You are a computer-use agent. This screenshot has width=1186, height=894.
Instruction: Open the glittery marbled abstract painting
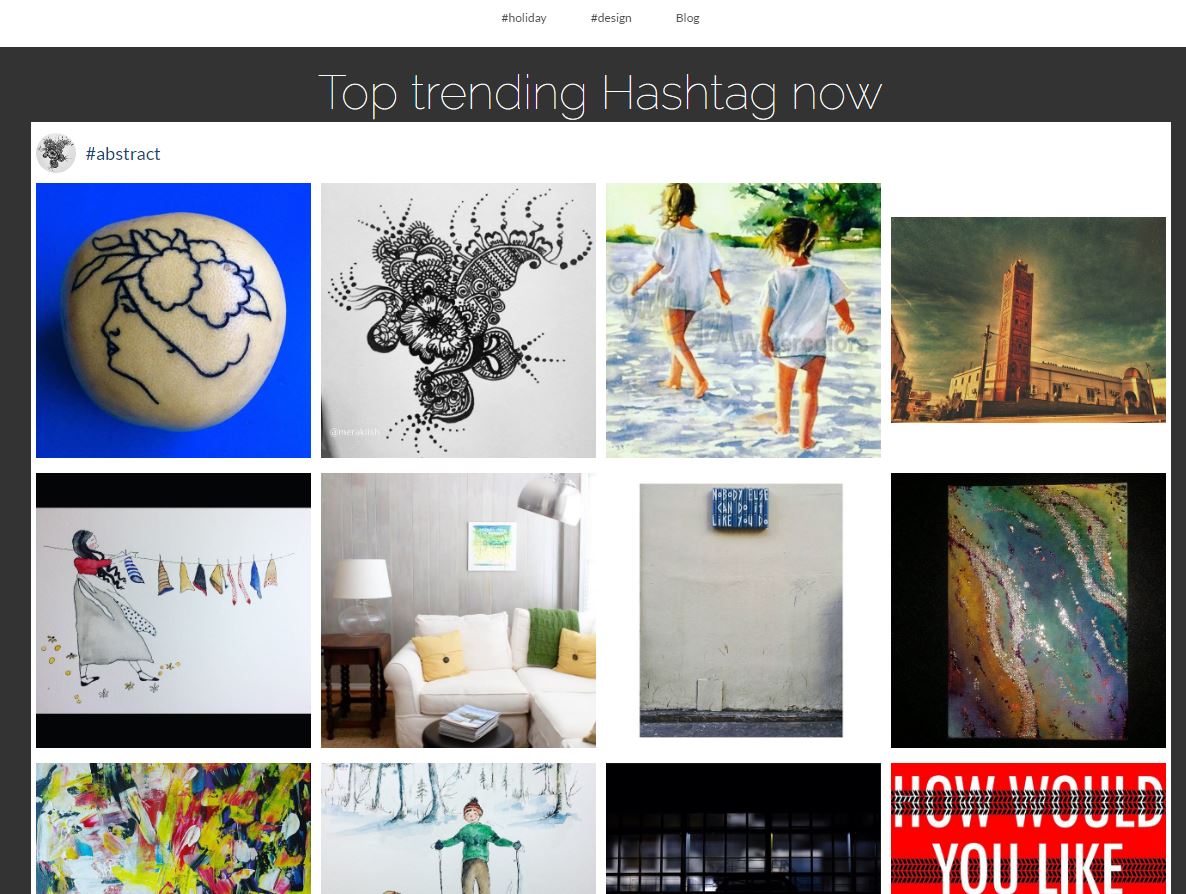pos(1028,610)
